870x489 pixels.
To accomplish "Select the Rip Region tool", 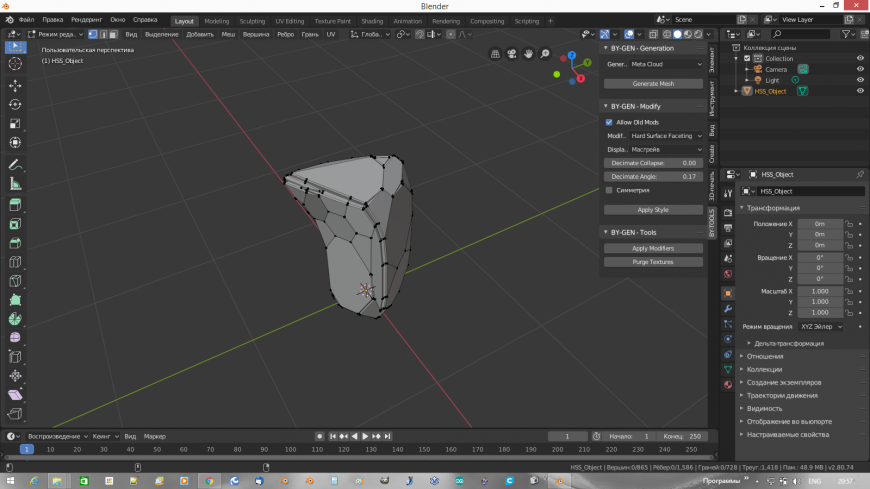I will point(15,414).
